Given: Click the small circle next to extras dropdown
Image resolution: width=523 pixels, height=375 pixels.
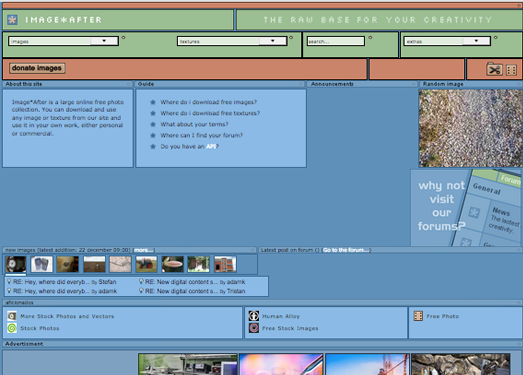Looking at the screenshot, I should click(x=496, y=38).
